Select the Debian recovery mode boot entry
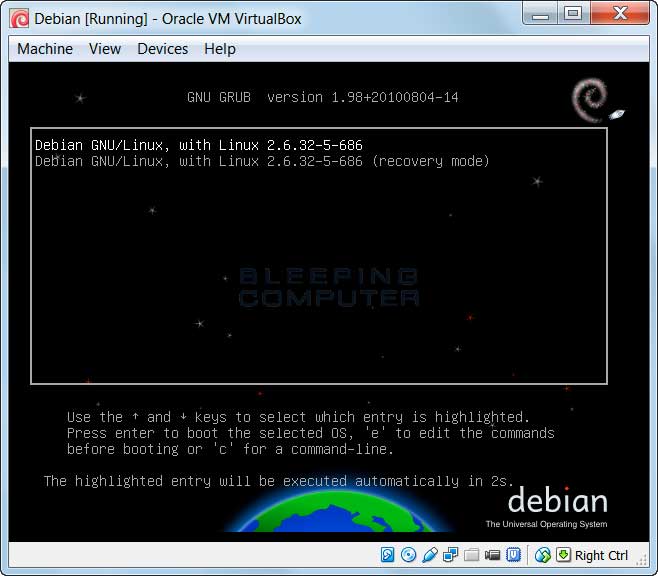The width and height of the screenshot is (658, 576). click(x=261, y=161)
